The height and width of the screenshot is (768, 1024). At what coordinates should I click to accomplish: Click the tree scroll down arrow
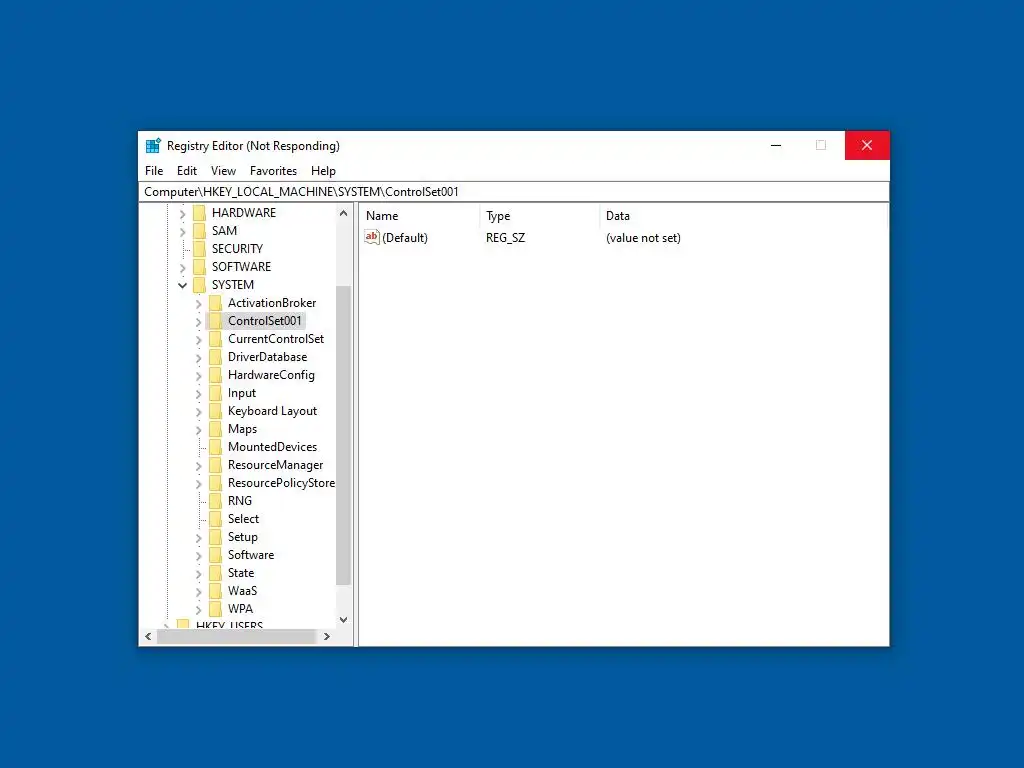coord(344,620)
